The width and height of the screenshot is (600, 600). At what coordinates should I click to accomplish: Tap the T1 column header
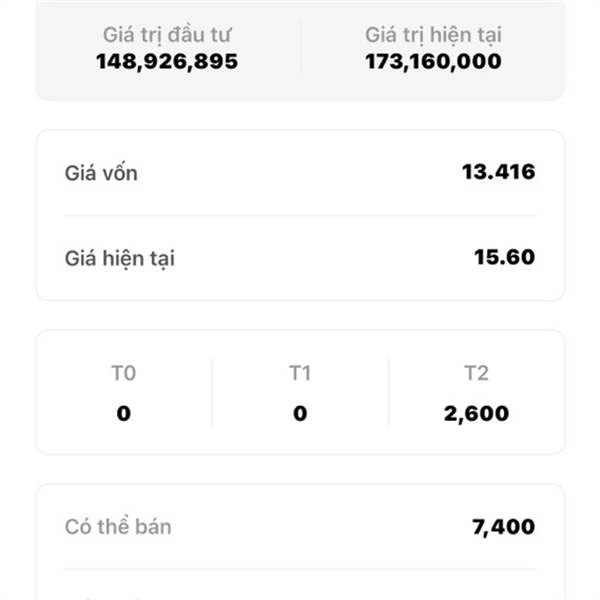[x=300, y=374]
